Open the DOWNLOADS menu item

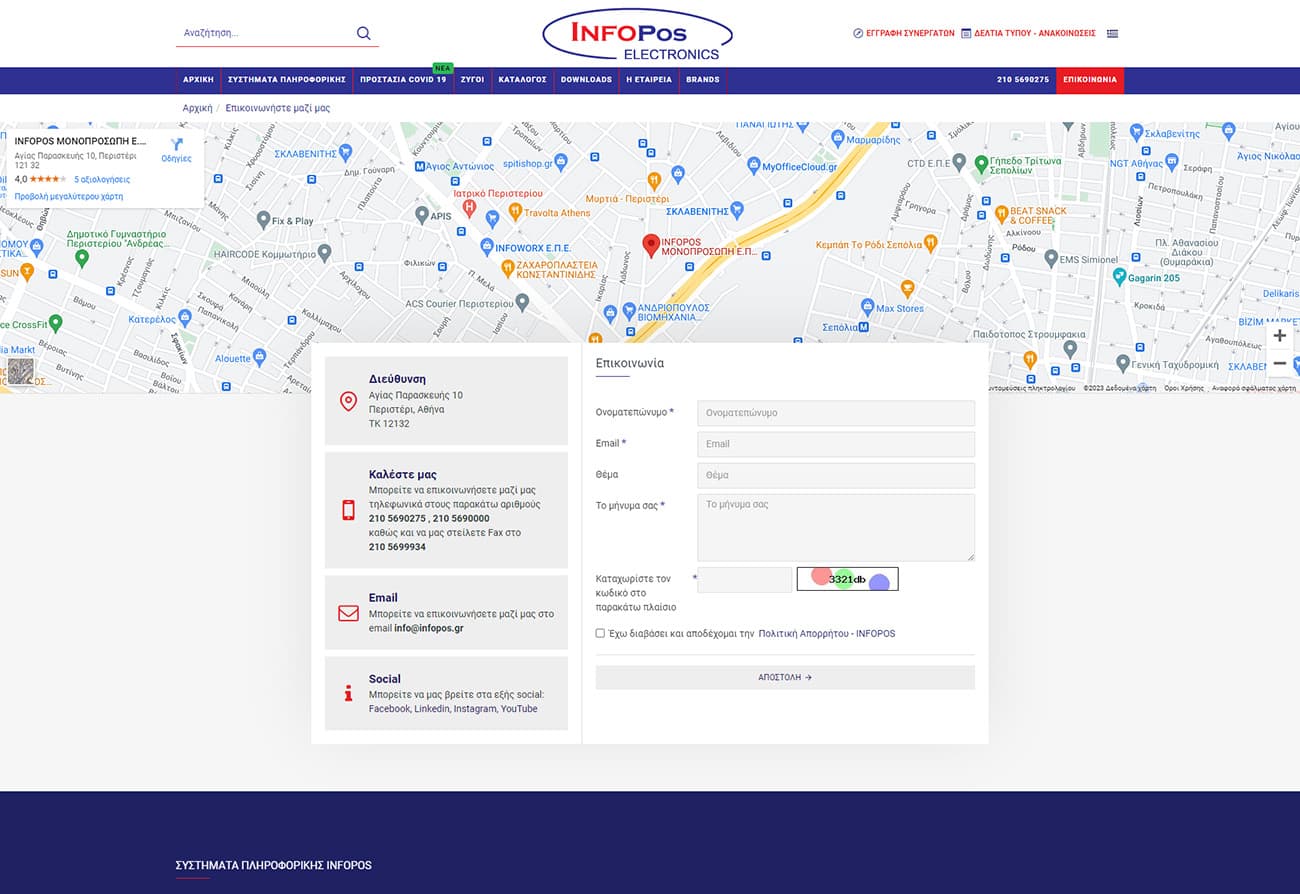click(586, 80)
